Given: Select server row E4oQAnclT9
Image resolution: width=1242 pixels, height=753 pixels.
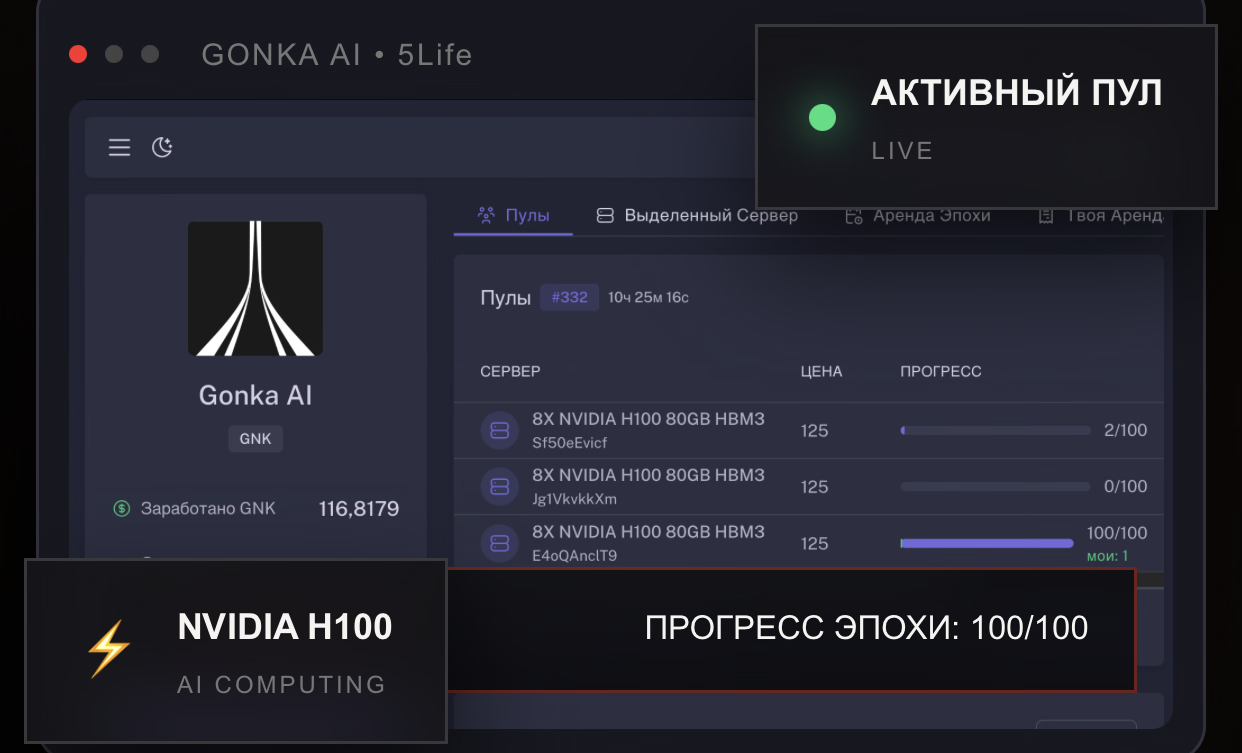Looking at the screenshot, I should [x=808, y=542].
